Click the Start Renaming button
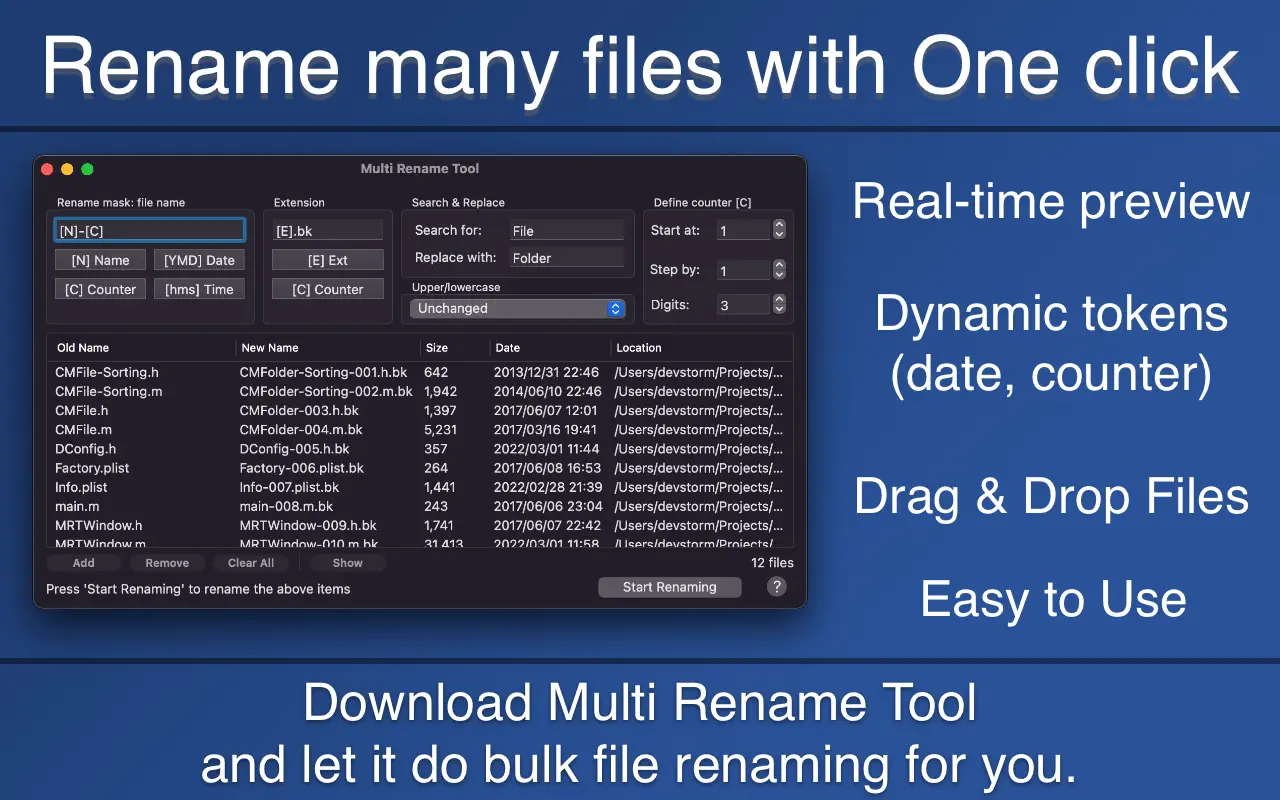 (x=670, y=587)
